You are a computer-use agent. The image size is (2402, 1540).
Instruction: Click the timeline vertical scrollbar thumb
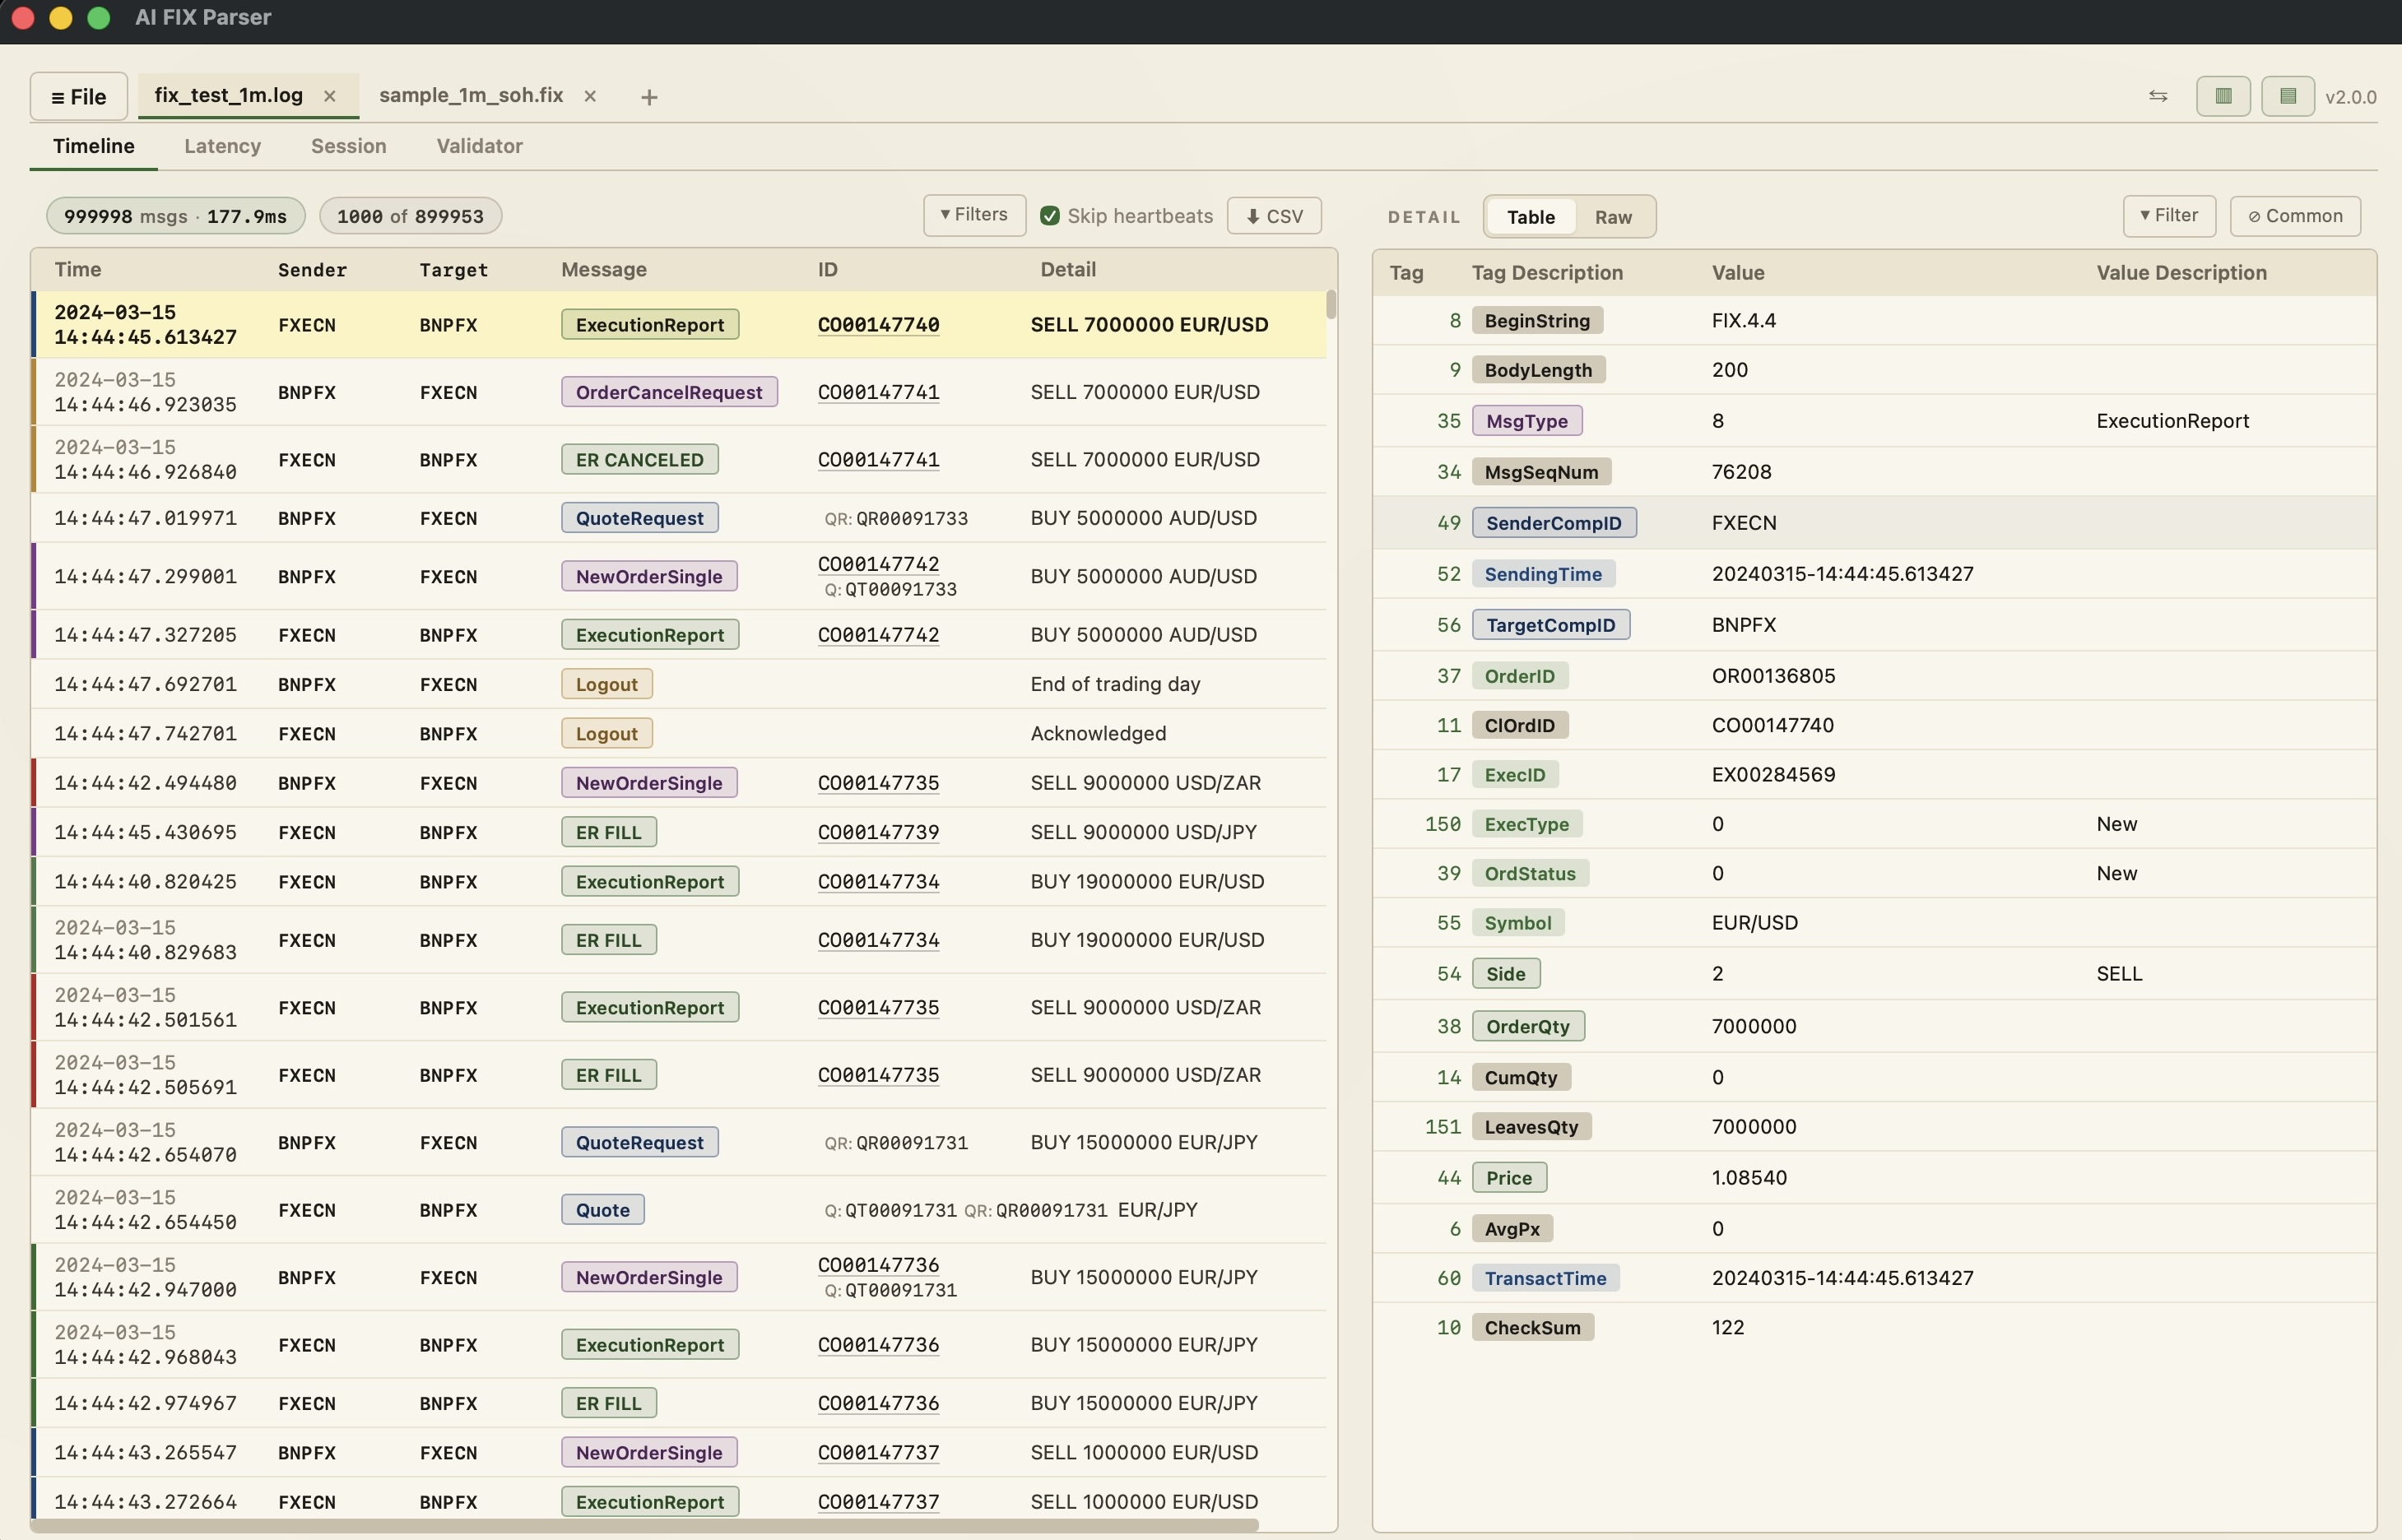coord(1331,304)
